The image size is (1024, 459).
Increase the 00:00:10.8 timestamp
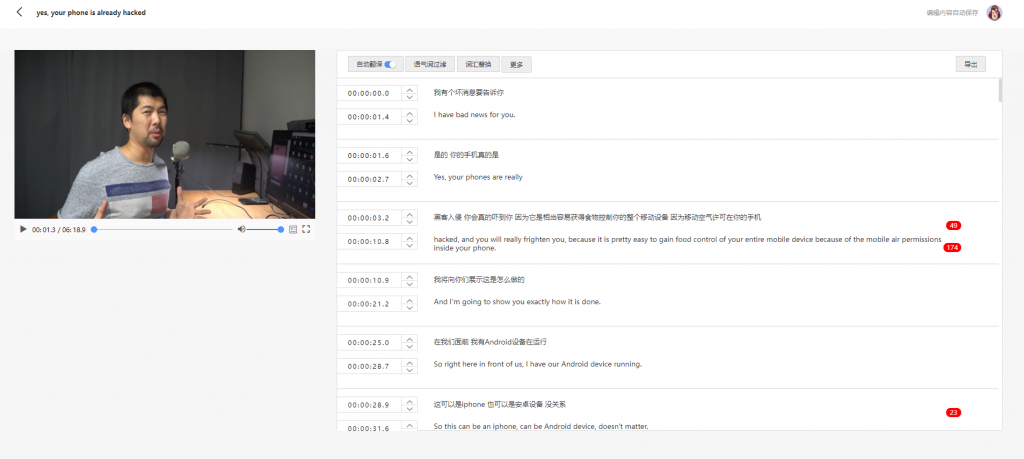click(x=409, y=238)
